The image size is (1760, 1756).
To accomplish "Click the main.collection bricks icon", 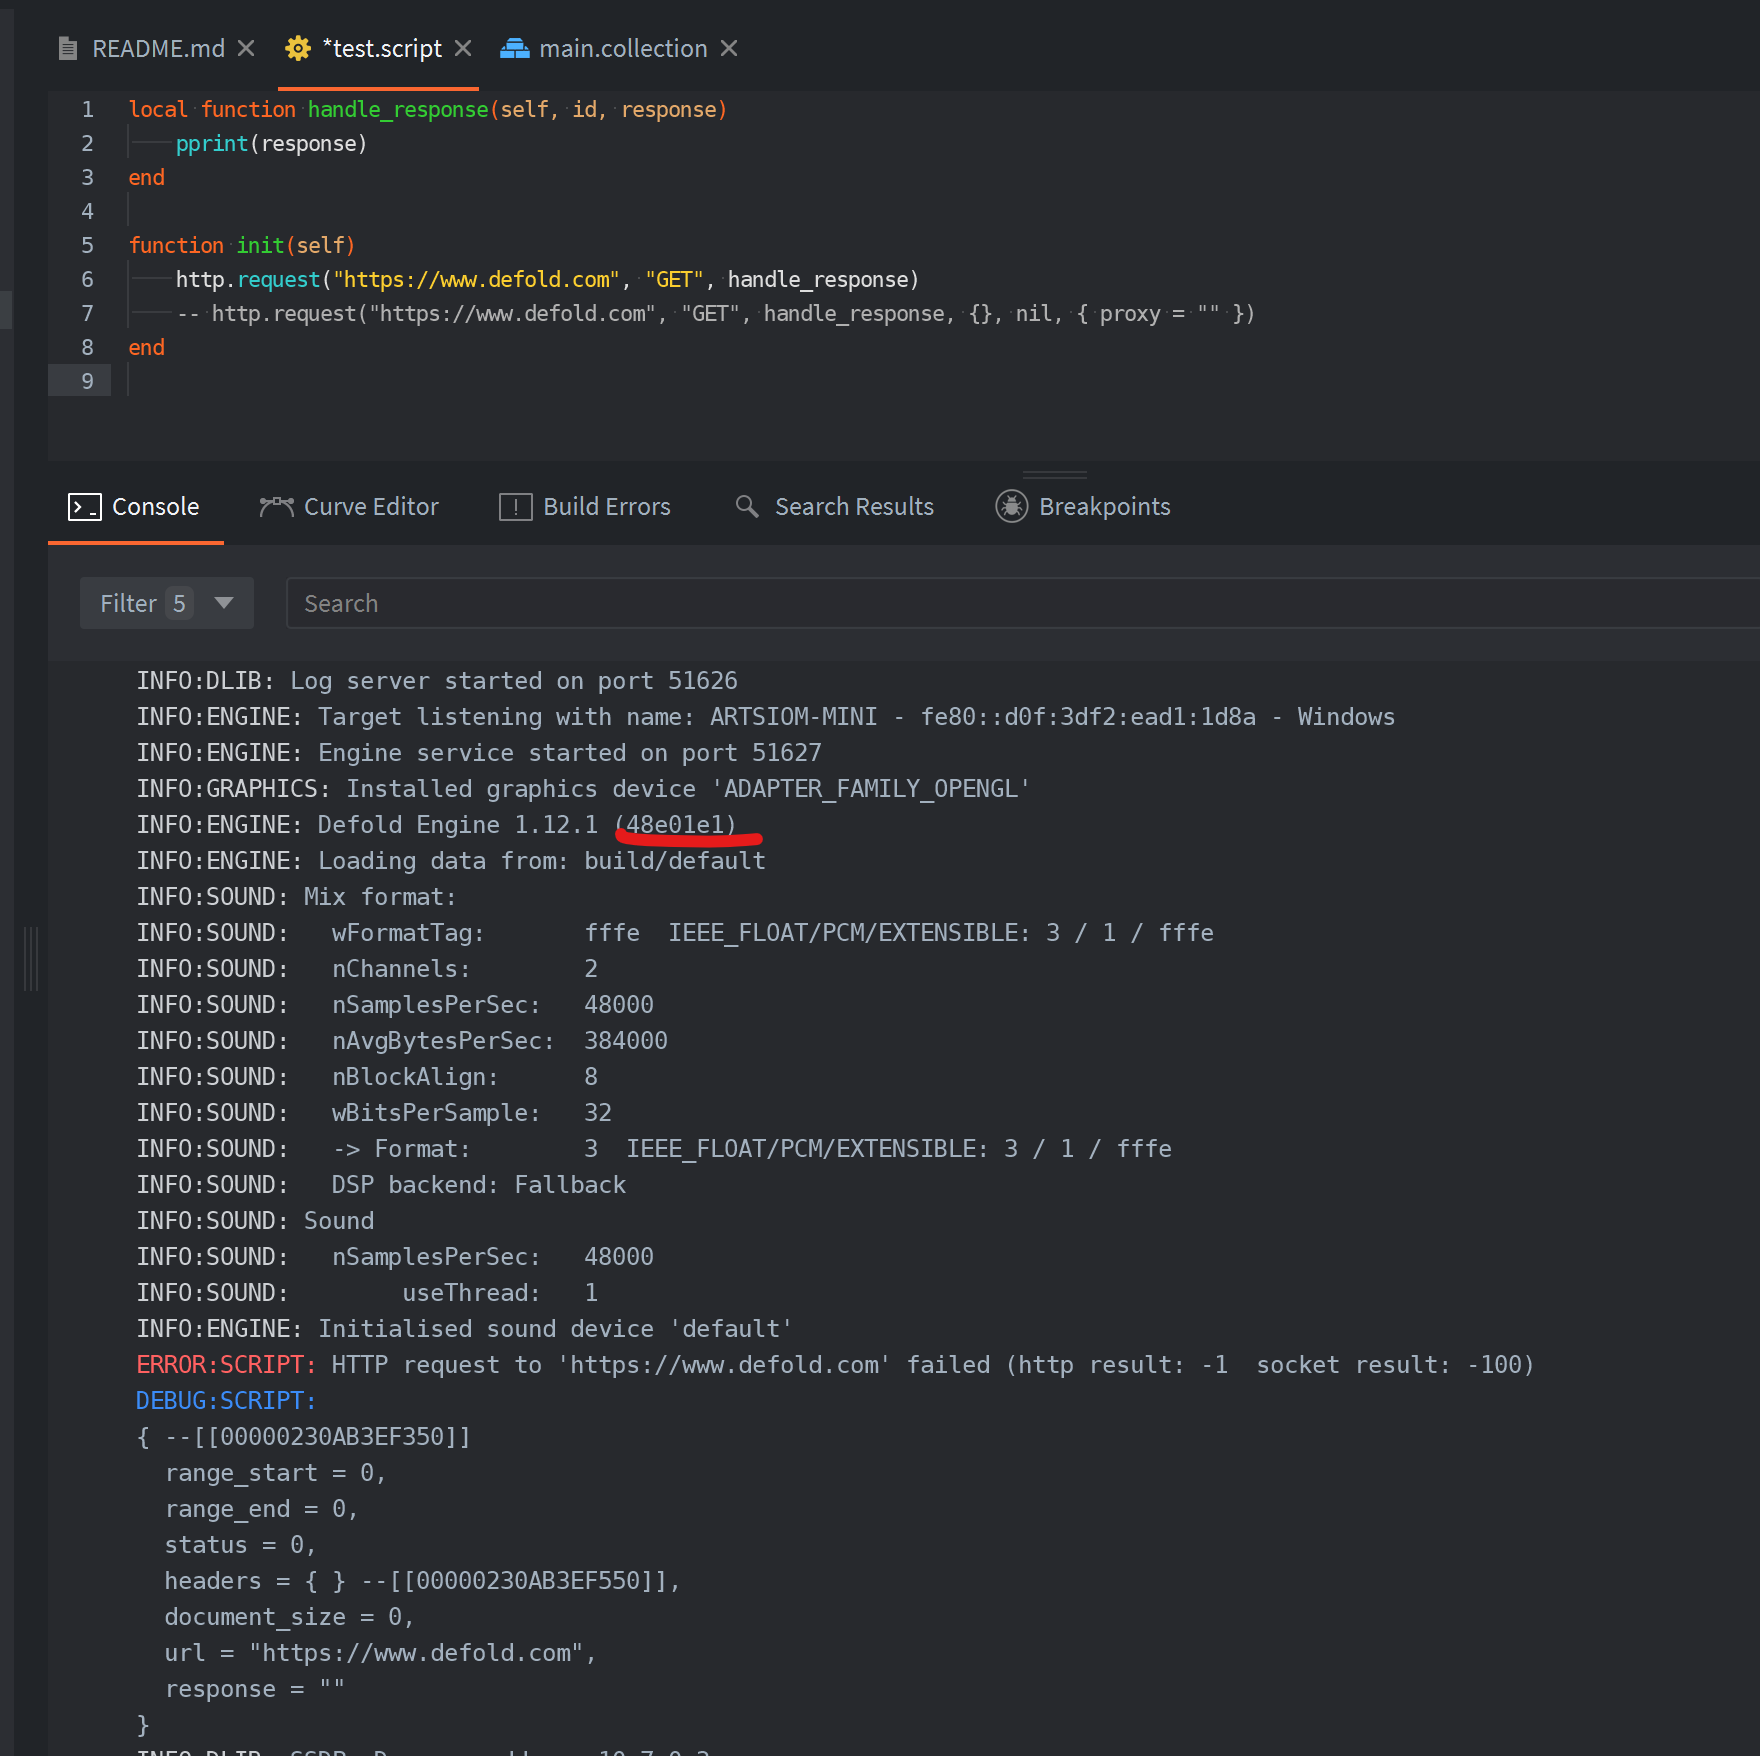I will [515, 49].
